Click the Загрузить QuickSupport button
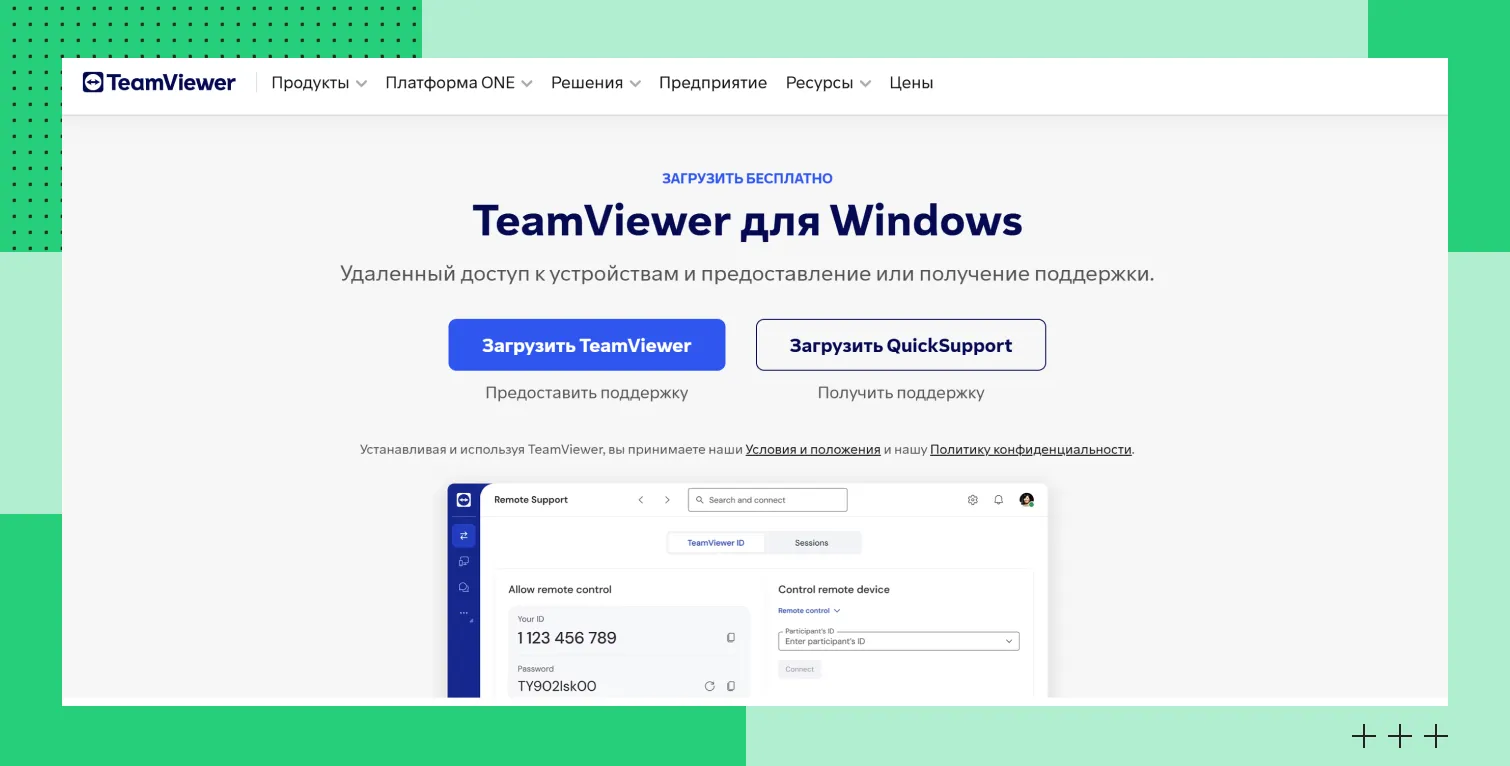 tap(900, 345)
